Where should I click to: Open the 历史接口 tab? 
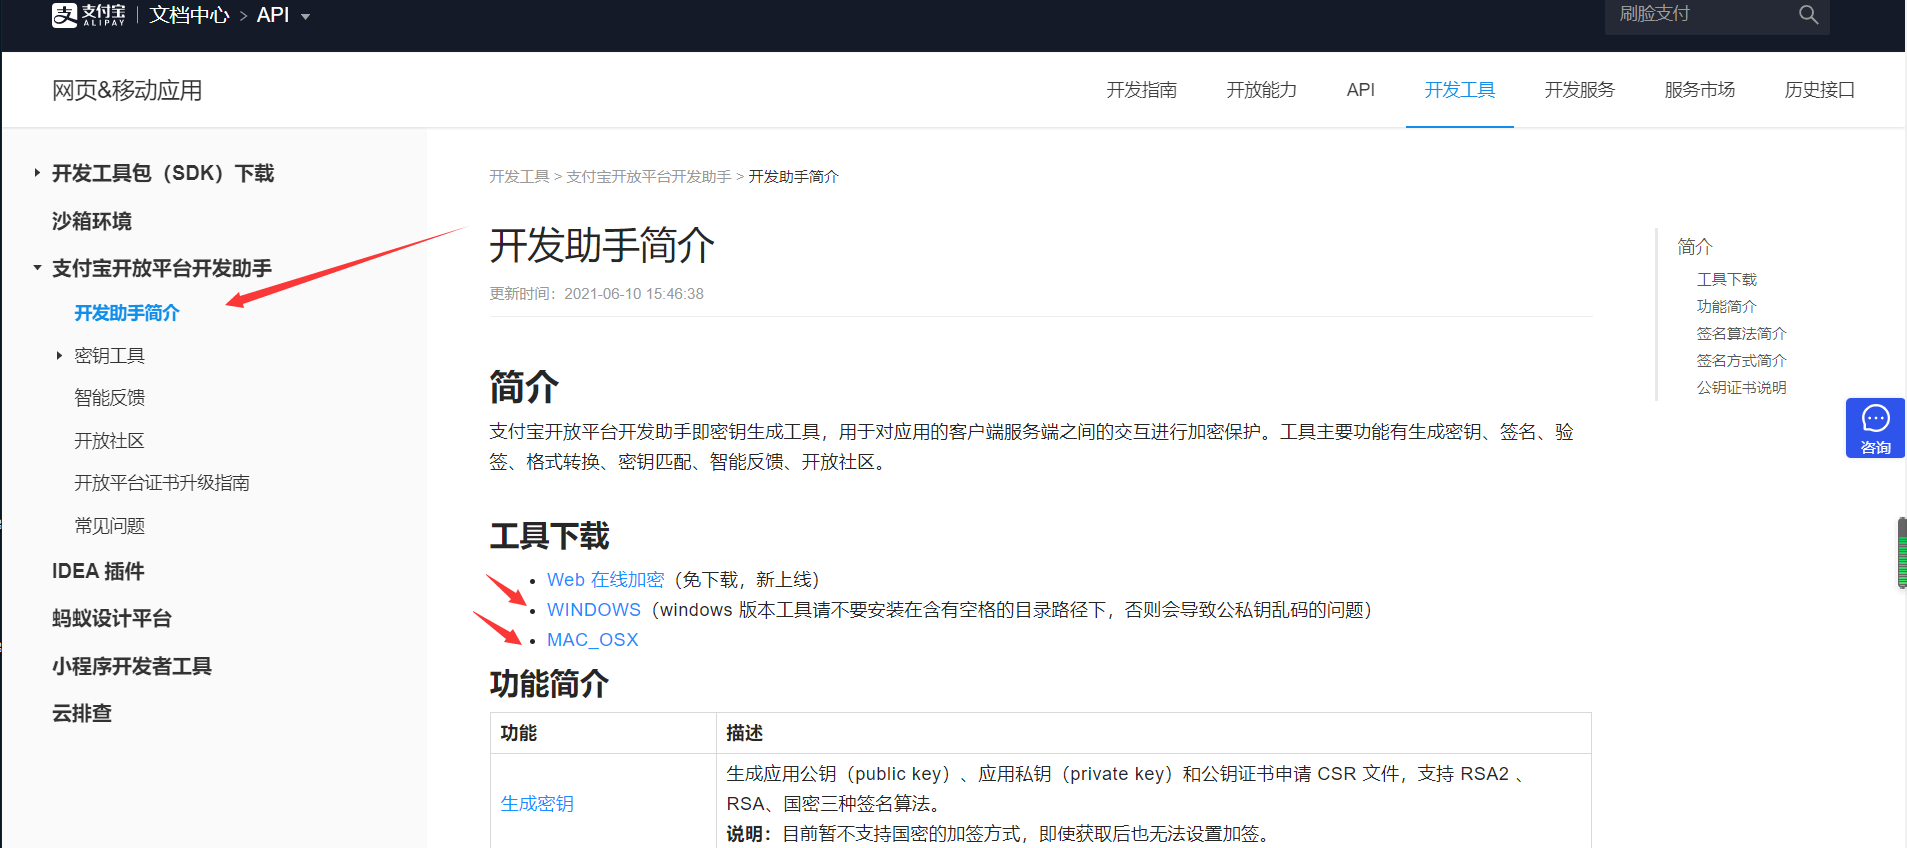click(x=1819, y=90)
